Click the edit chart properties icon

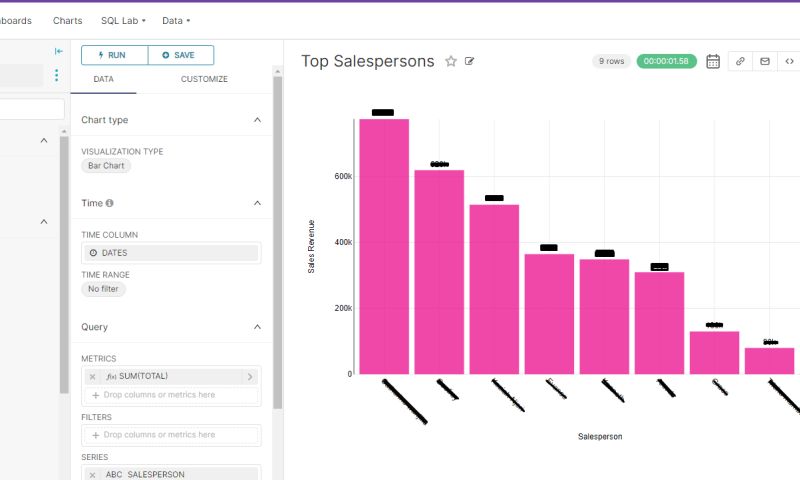coord(470,61)
